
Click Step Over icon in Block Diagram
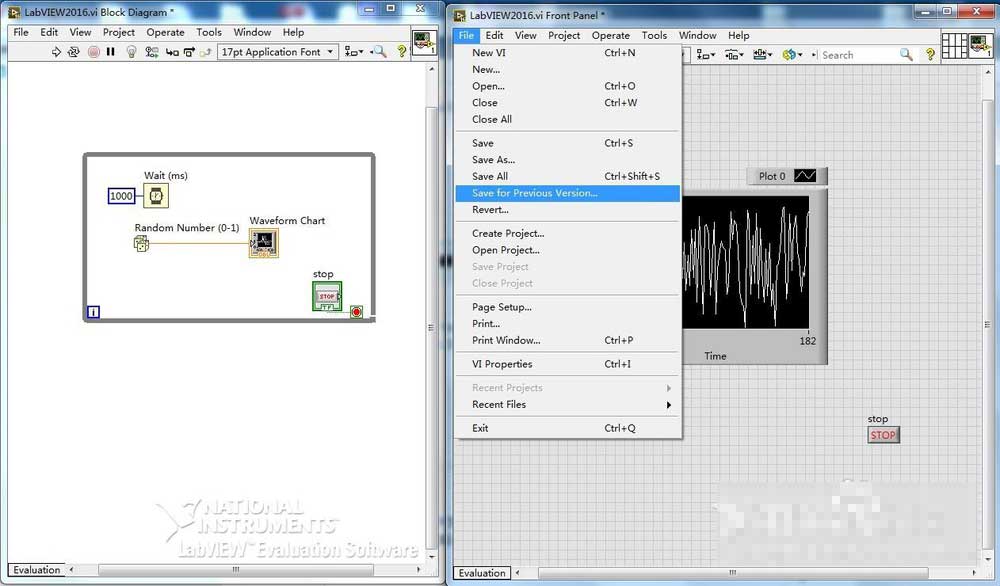[x=189, y=52]
